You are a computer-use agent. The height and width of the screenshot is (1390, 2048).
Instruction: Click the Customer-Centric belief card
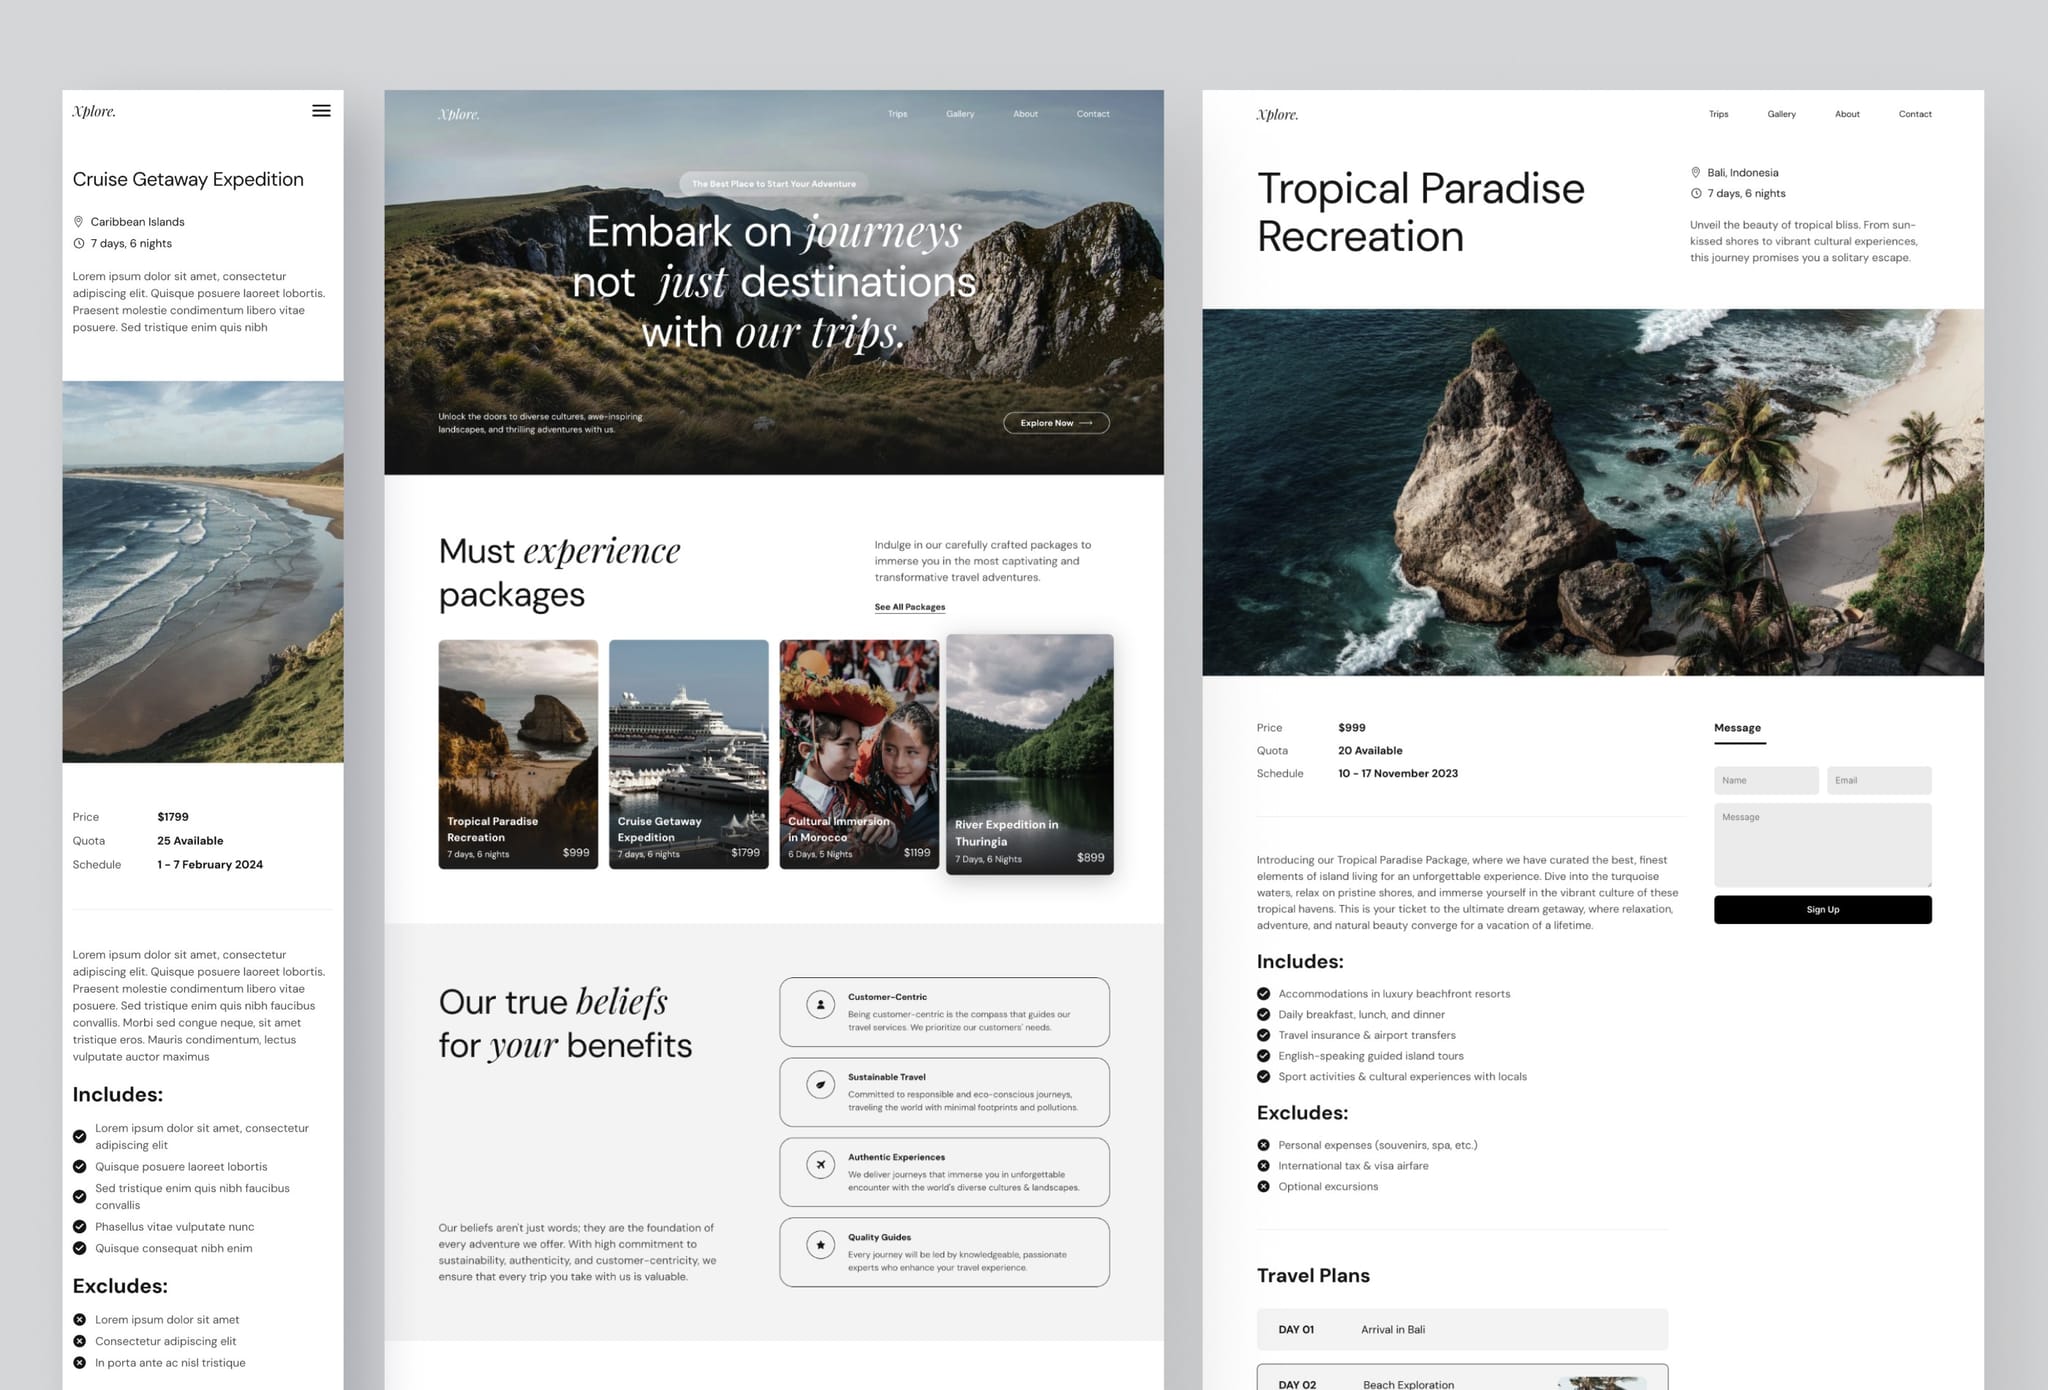944,1012
